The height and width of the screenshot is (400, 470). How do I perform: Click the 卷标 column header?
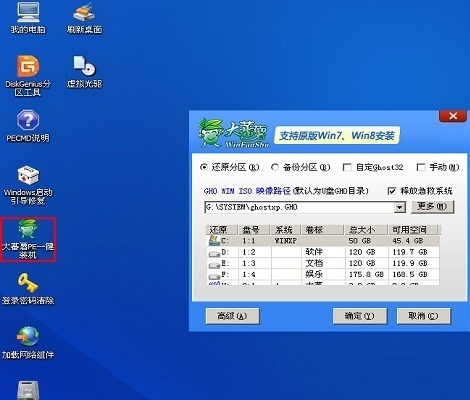pyautogui.click(x=323, y=230)
